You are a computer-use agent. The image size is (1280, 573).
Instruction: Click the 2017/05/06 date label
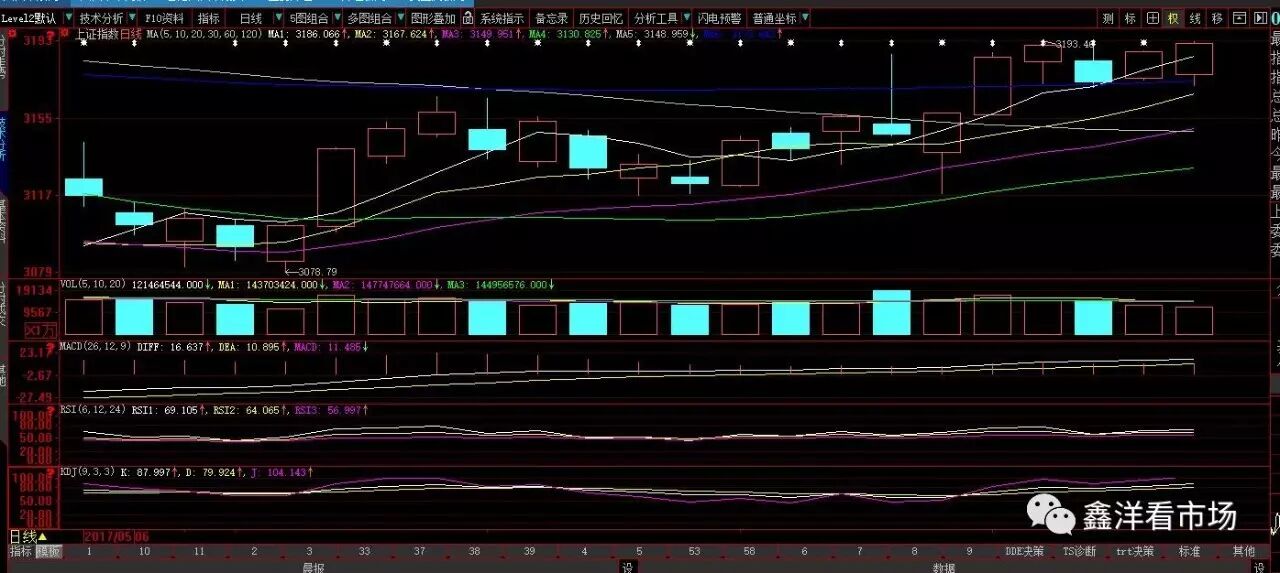click(x=116, y=536)
